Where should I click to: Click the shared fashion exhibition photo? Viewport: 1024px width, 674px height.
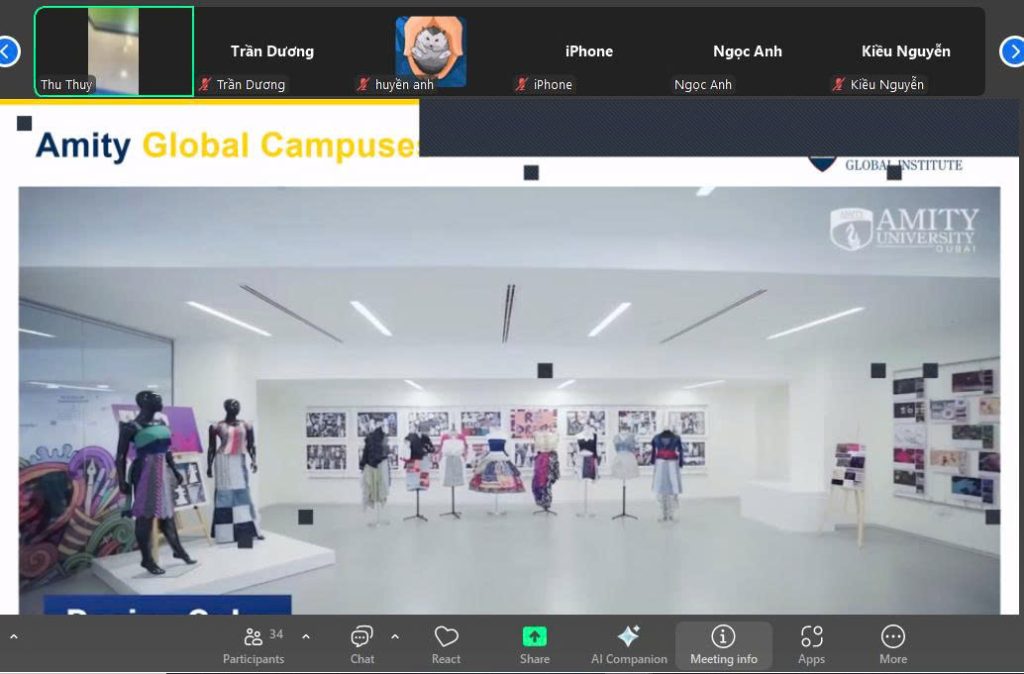click(x=509, y=400)
